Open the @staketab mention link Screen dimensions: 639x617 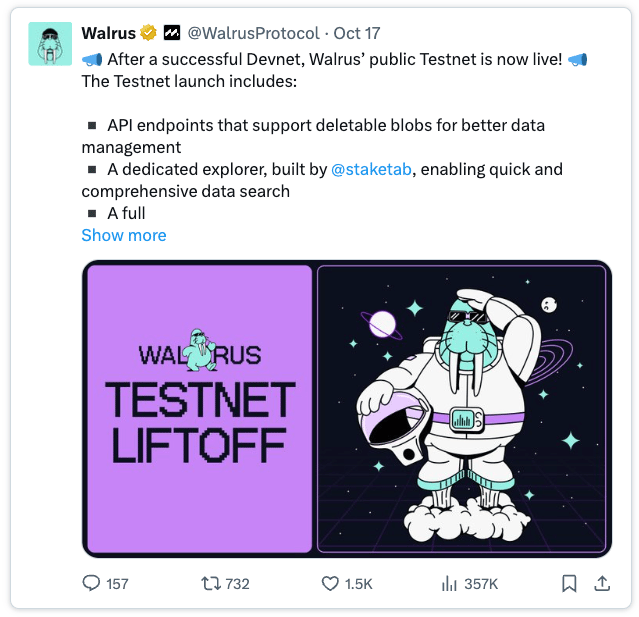coord(371,169)
